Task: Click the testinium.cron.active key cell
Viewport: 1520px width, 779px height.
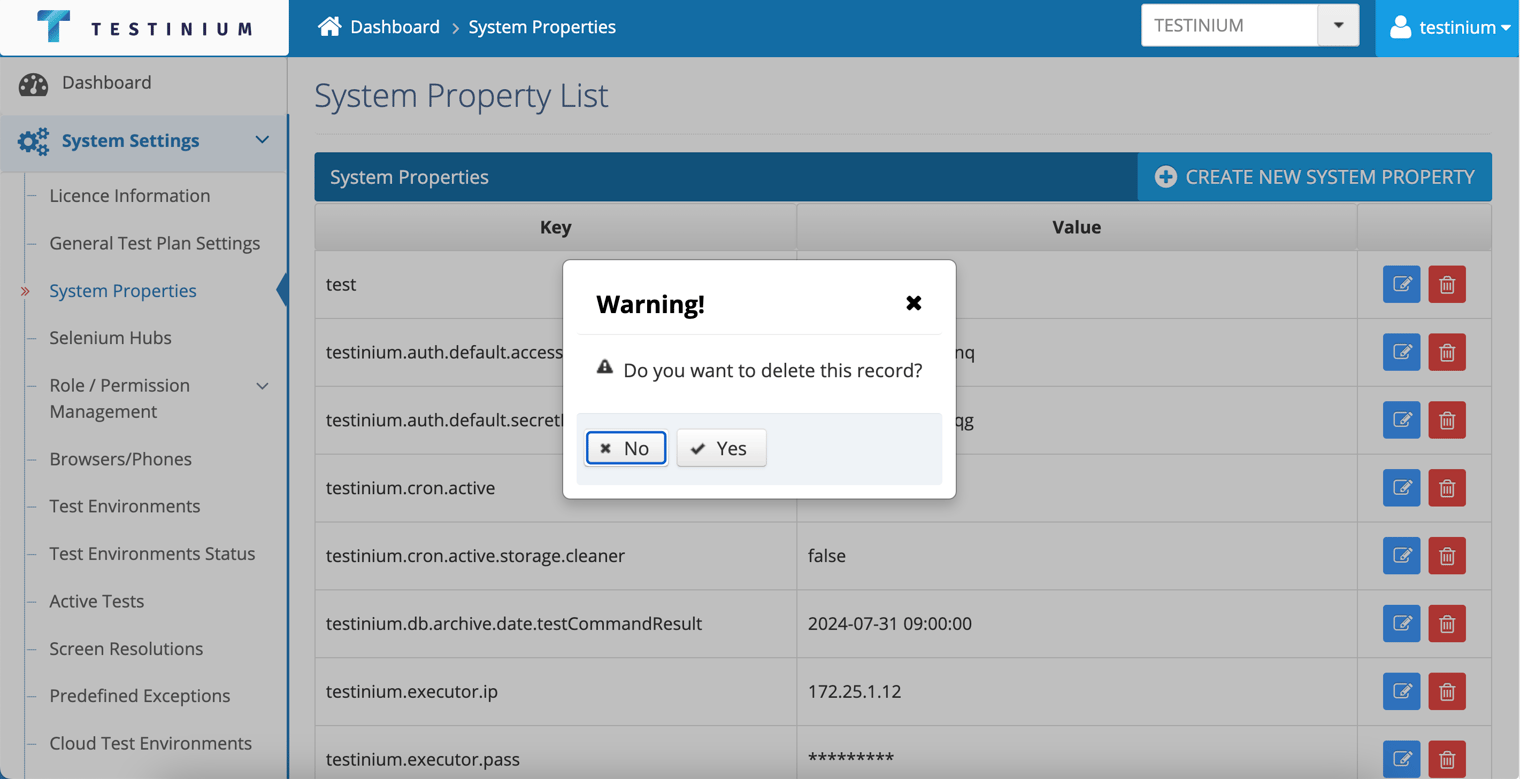Action: [555, 488]
